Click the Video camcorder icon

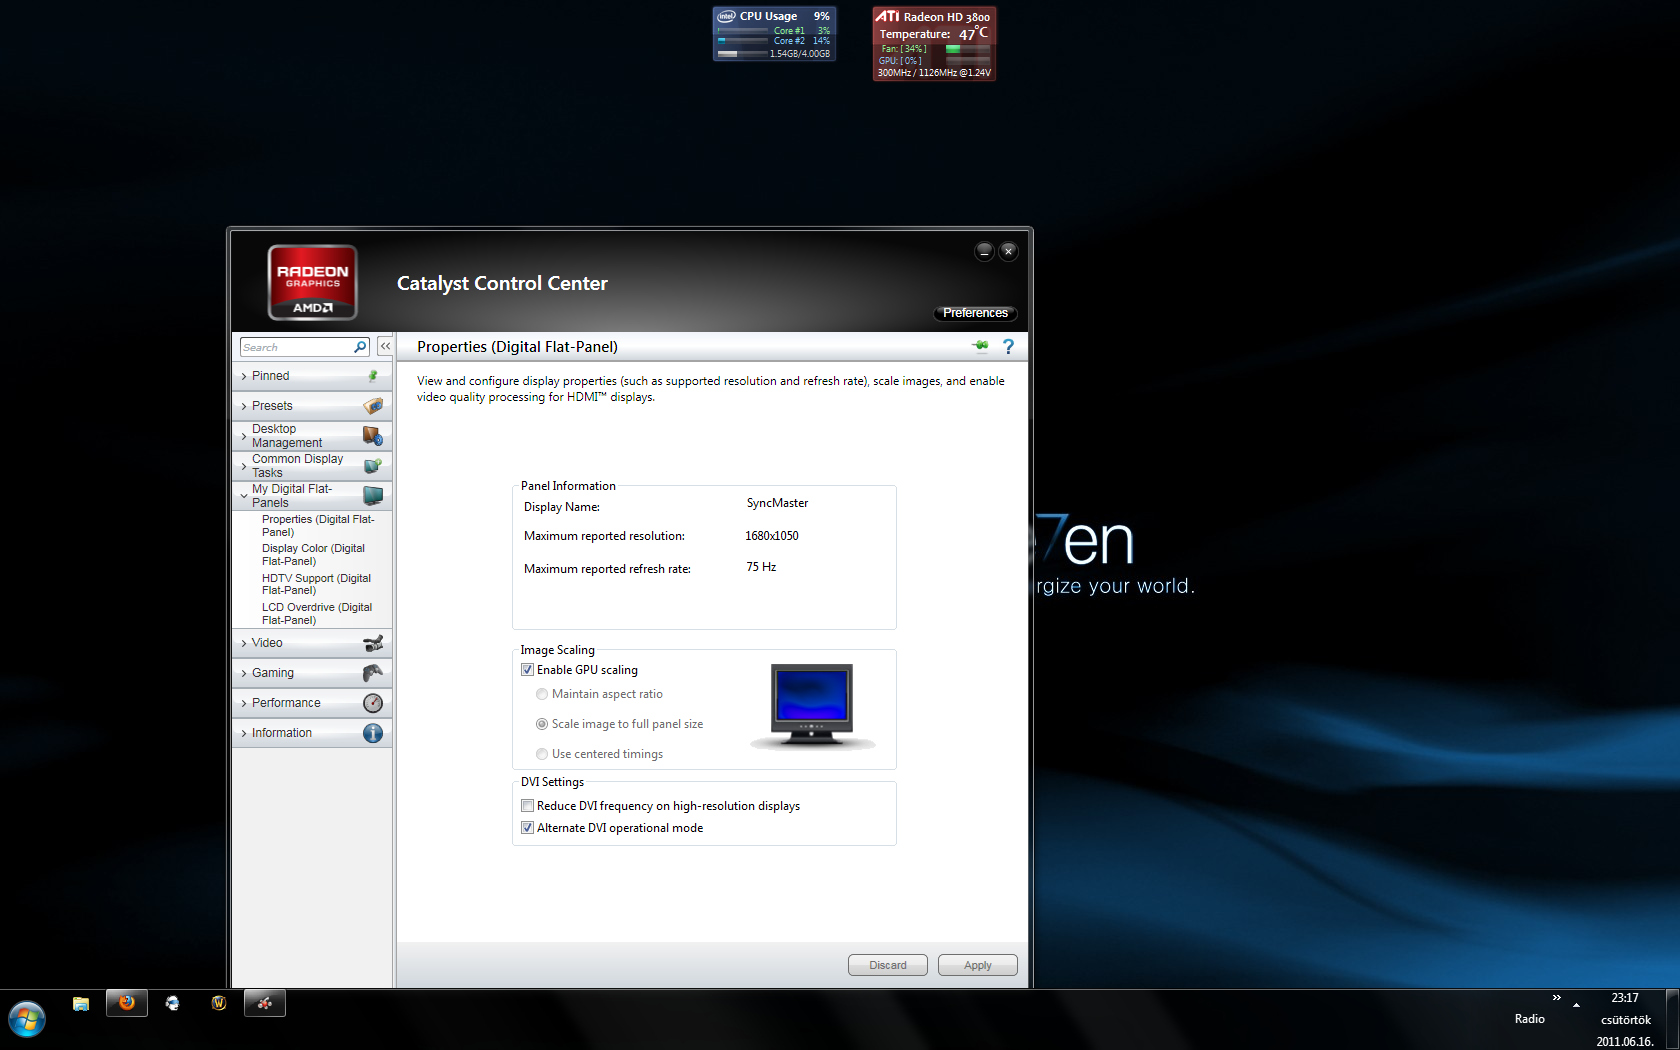pos(373,643)
